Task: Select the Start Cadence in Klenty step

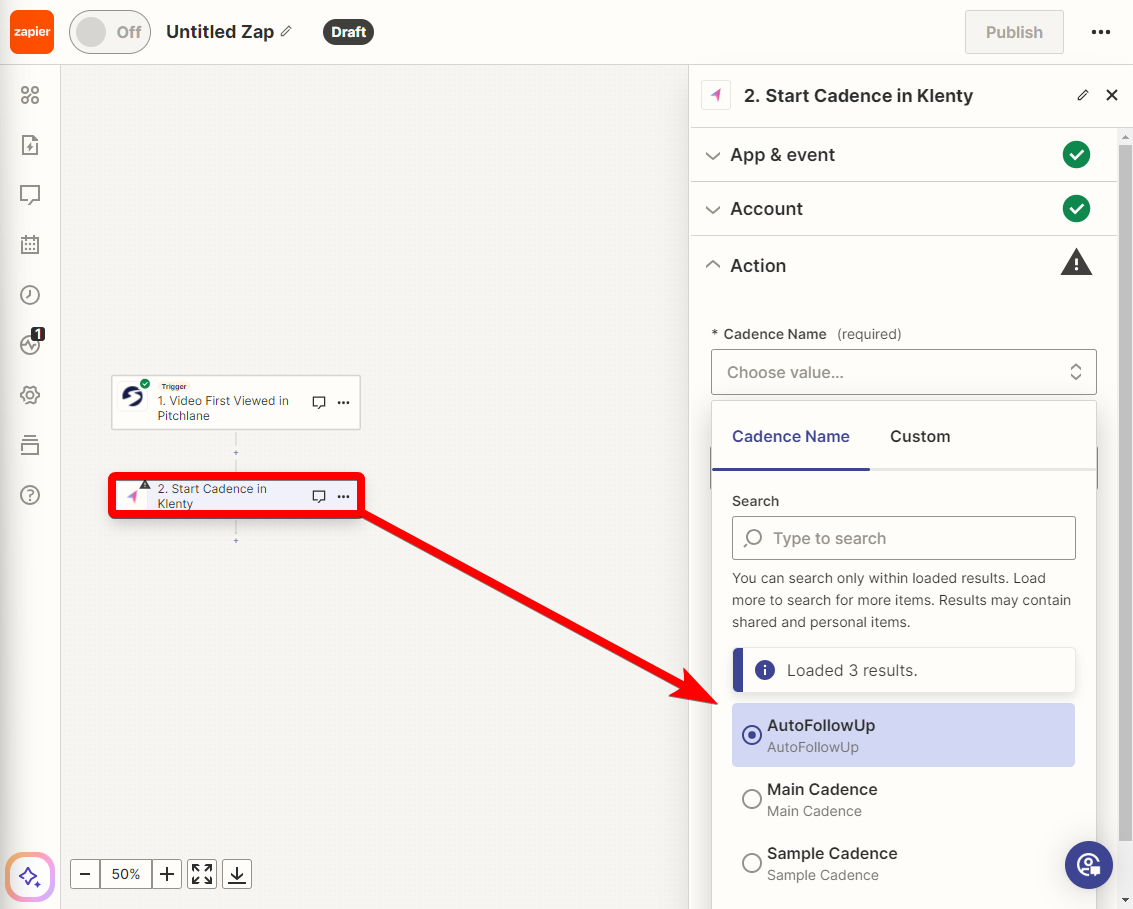Action: [x=236, y=496]
